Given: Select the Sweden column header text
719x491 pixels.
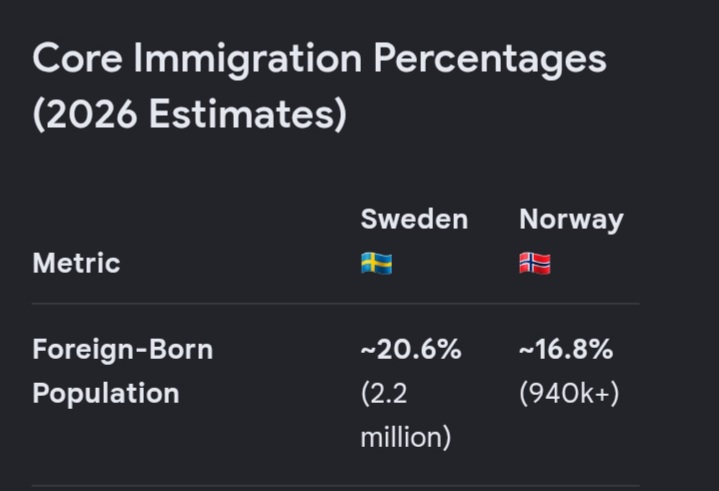Looking at the screenshot, I should [414, 219].
